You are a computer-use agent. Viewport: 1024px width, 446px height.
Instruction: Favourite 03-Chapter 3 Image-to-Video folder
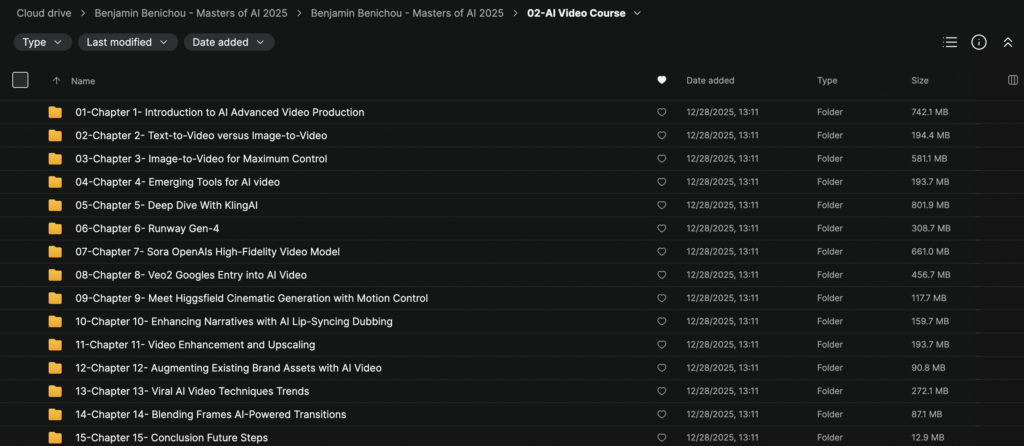tap(662, 159)
